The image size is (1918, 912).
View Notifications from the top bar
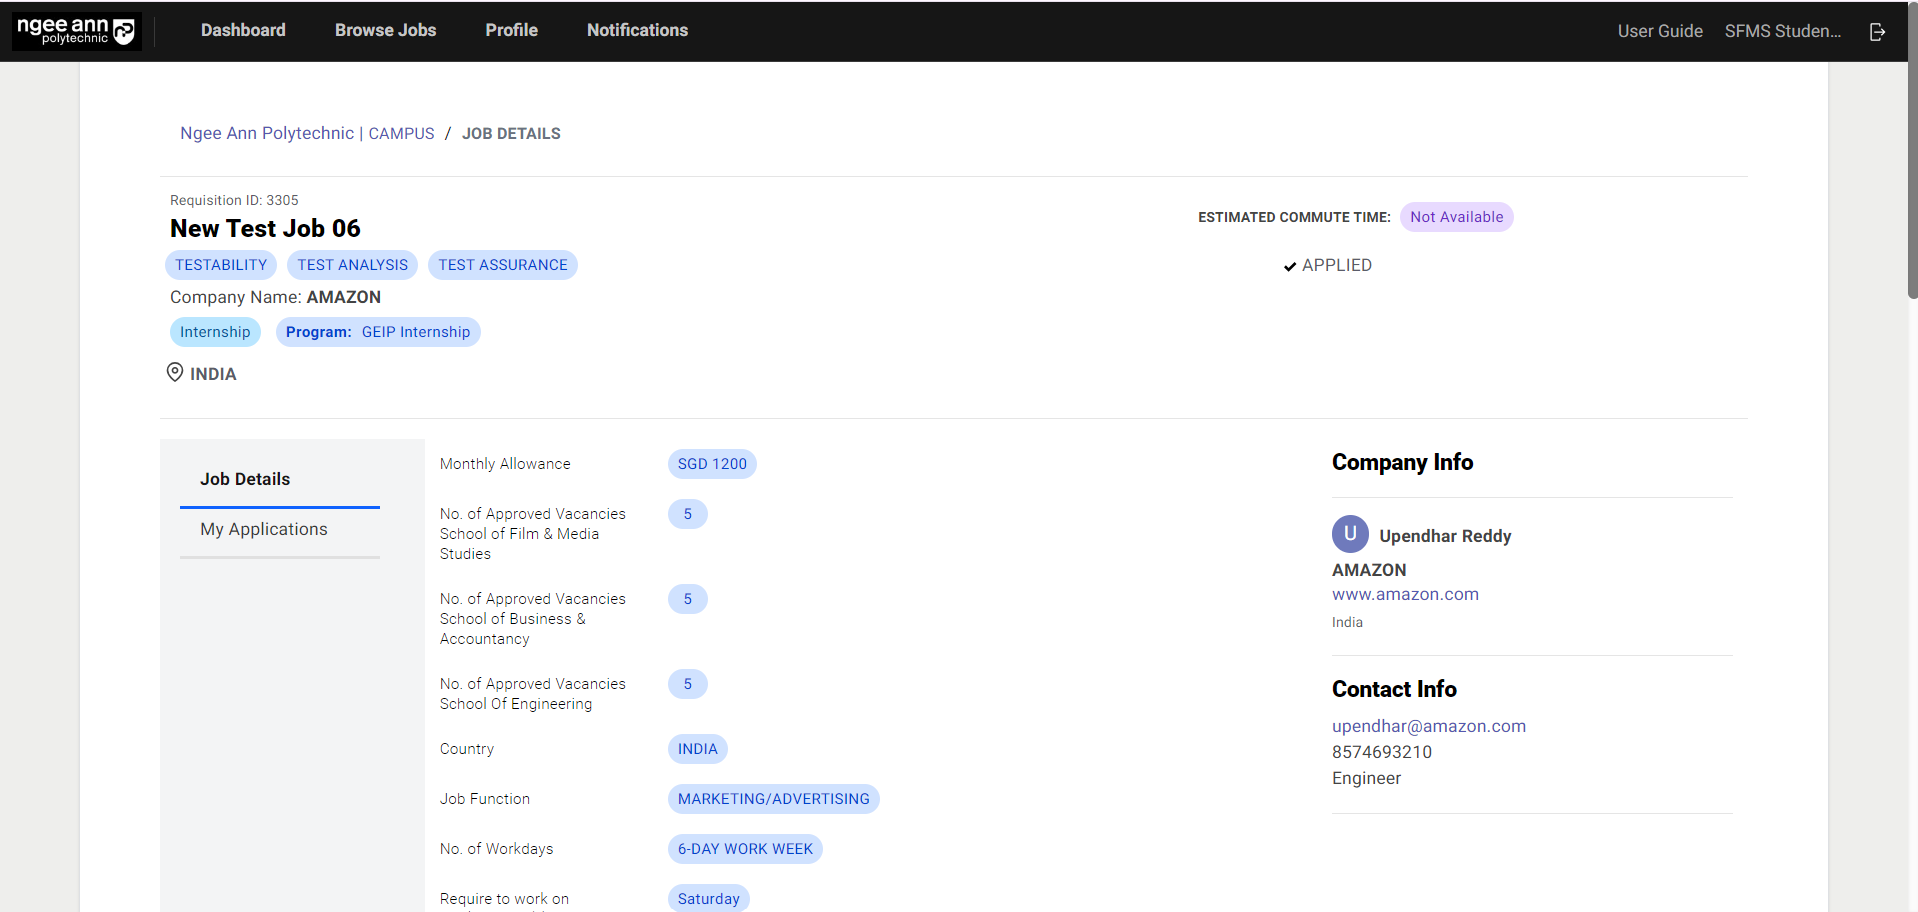coord(637,30)
